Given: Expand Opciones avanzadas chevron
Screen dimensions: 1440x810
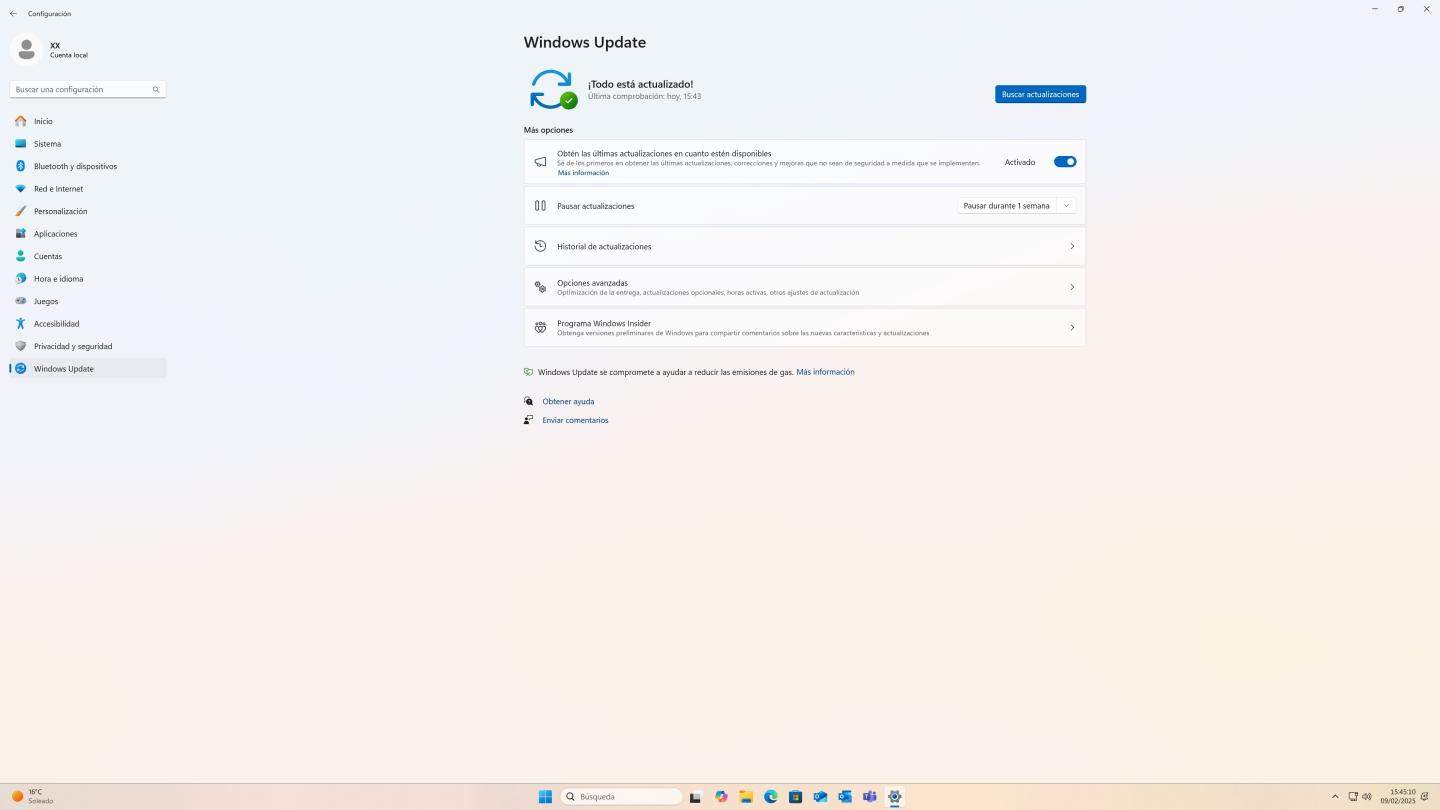Looking at the screenshot, I should (1072, 287).
